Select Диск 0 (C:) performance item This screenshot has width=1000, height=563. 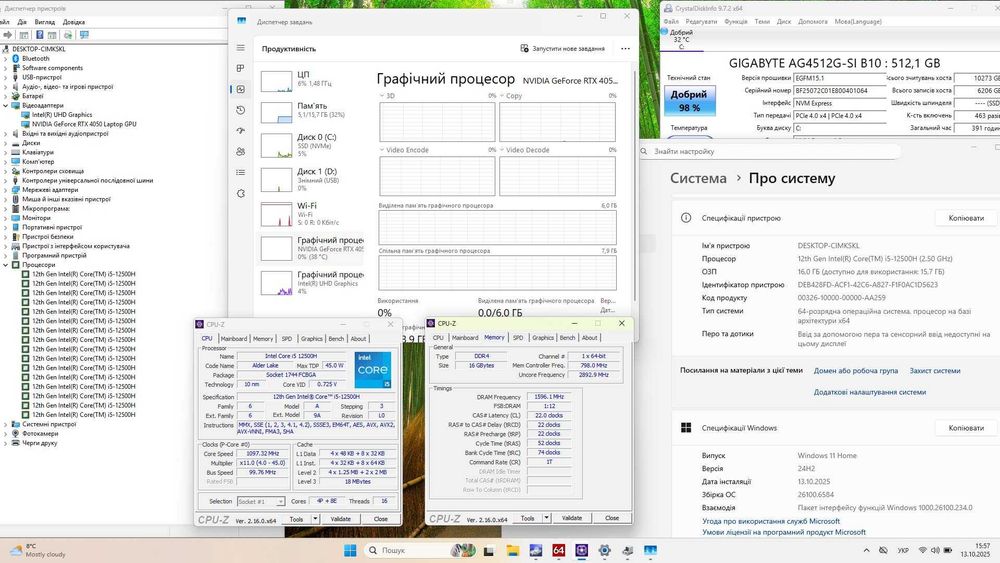[x=311, y=145]
